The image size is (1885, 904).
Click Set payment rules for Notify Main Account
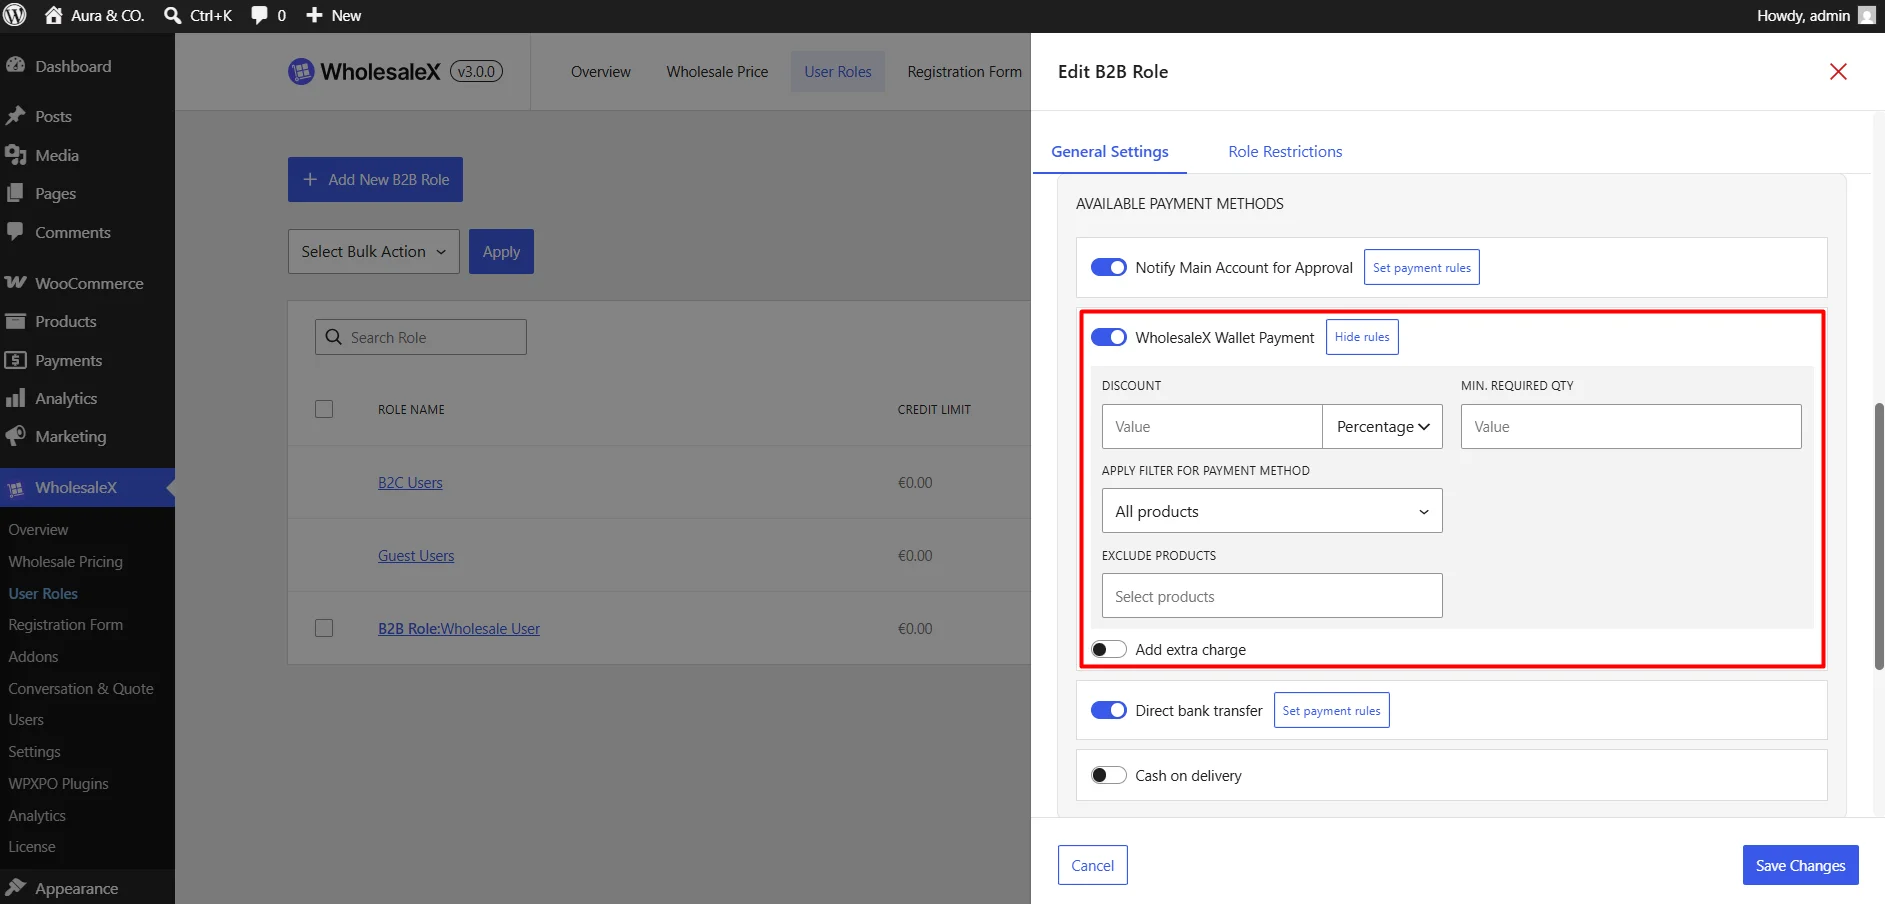click(1422, 267)
